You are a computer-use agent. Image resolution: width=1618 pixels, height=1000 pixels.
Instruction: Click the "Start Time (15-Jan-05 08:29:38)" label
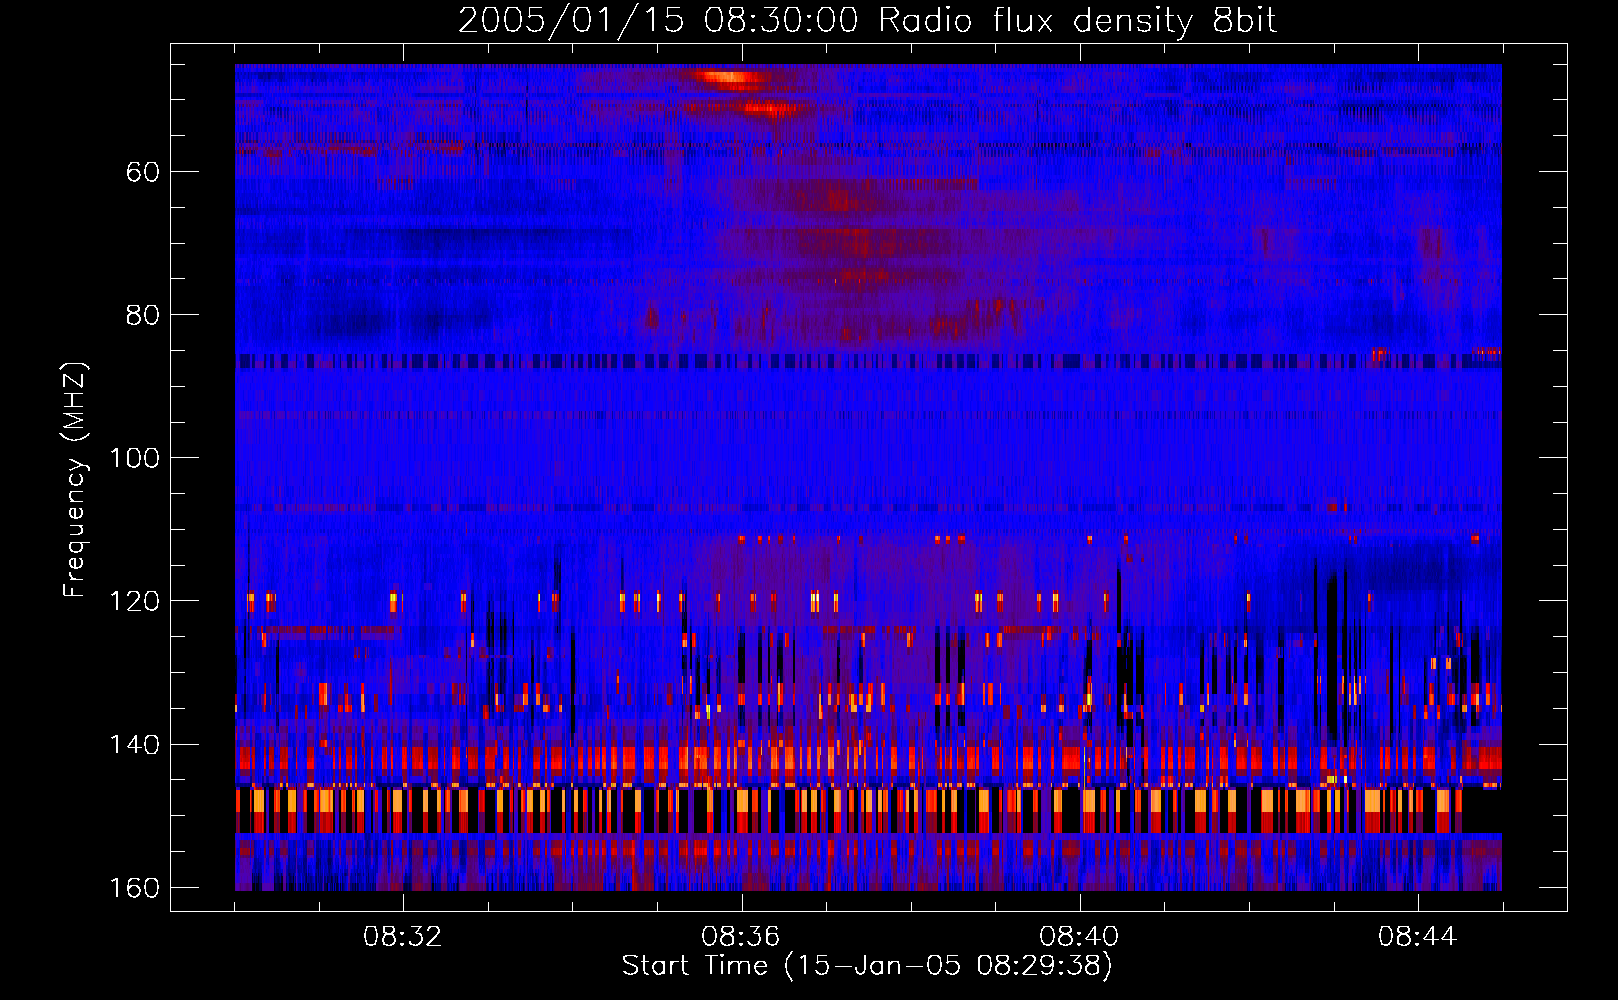pos(867,966)
